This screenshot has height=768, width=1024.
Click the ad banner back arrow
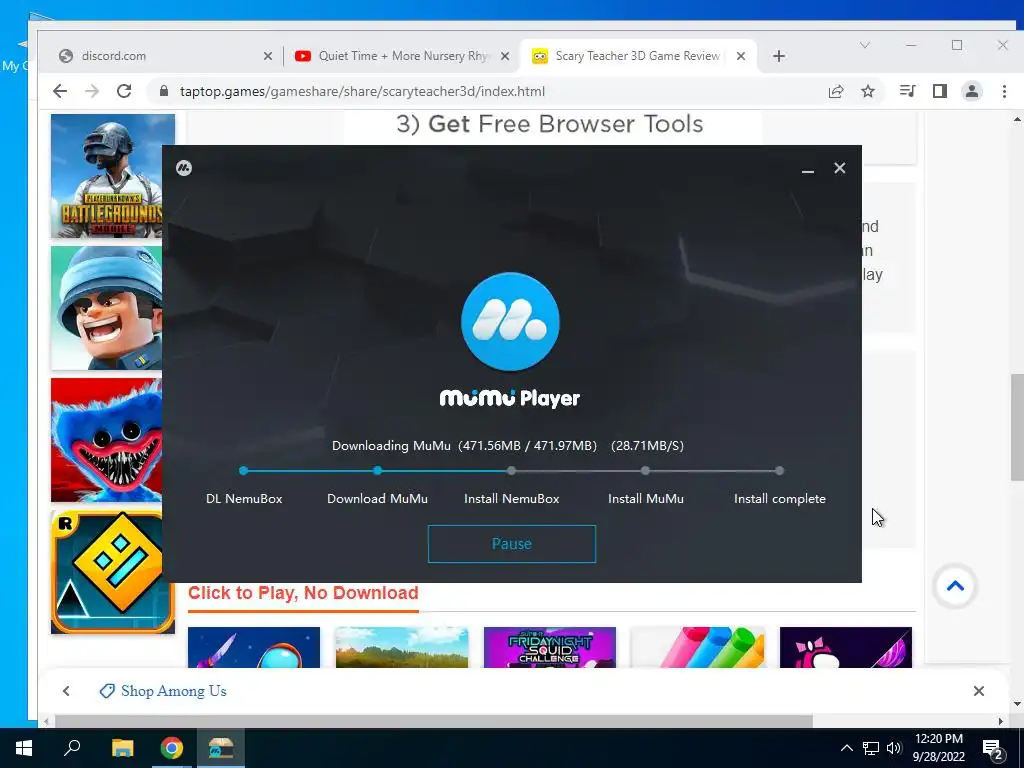click(66, 691)
